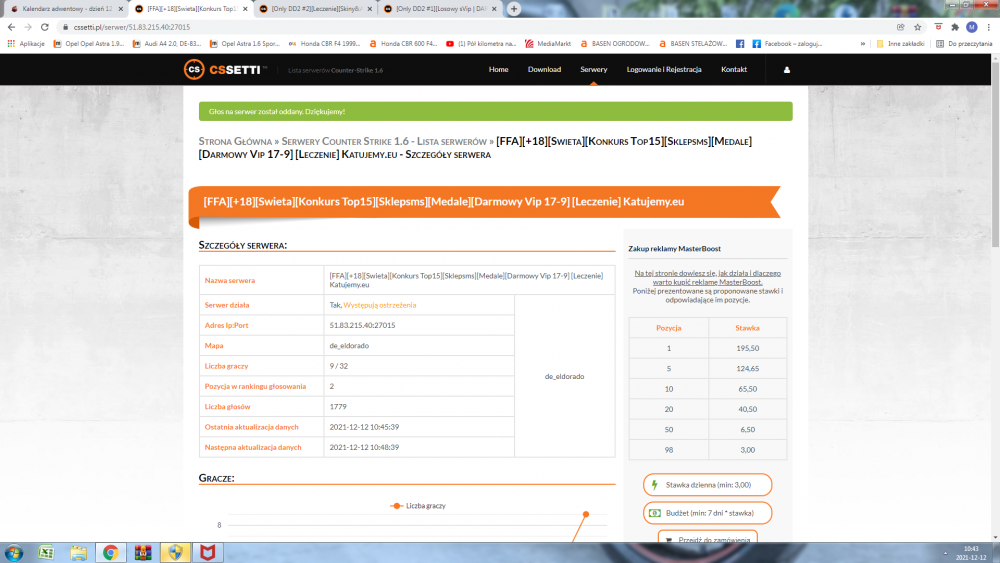Follow Serwery Counter Strike 1.6 breadcrumb
This screenshot has height=563, width=1000.
coord(384,142)
